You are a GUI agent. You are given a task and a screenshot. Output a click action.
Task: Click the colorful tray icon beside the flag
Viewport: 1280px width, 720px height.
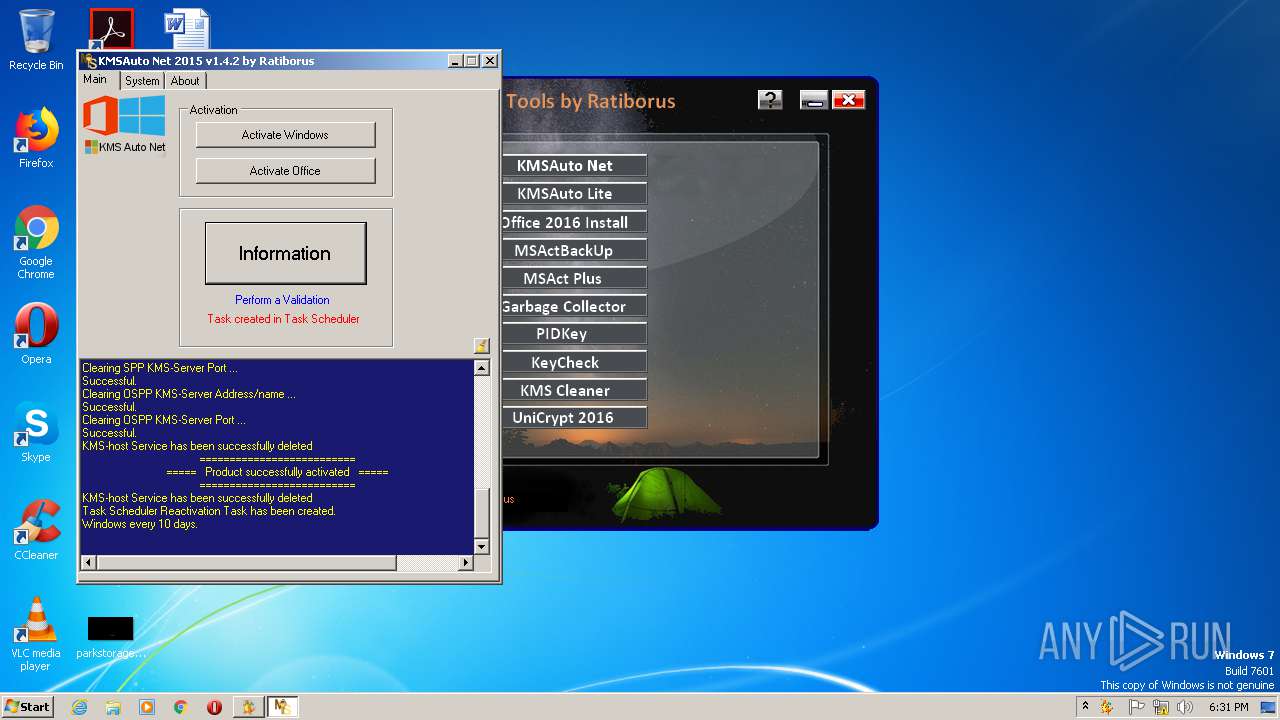tap(1108, 707)
